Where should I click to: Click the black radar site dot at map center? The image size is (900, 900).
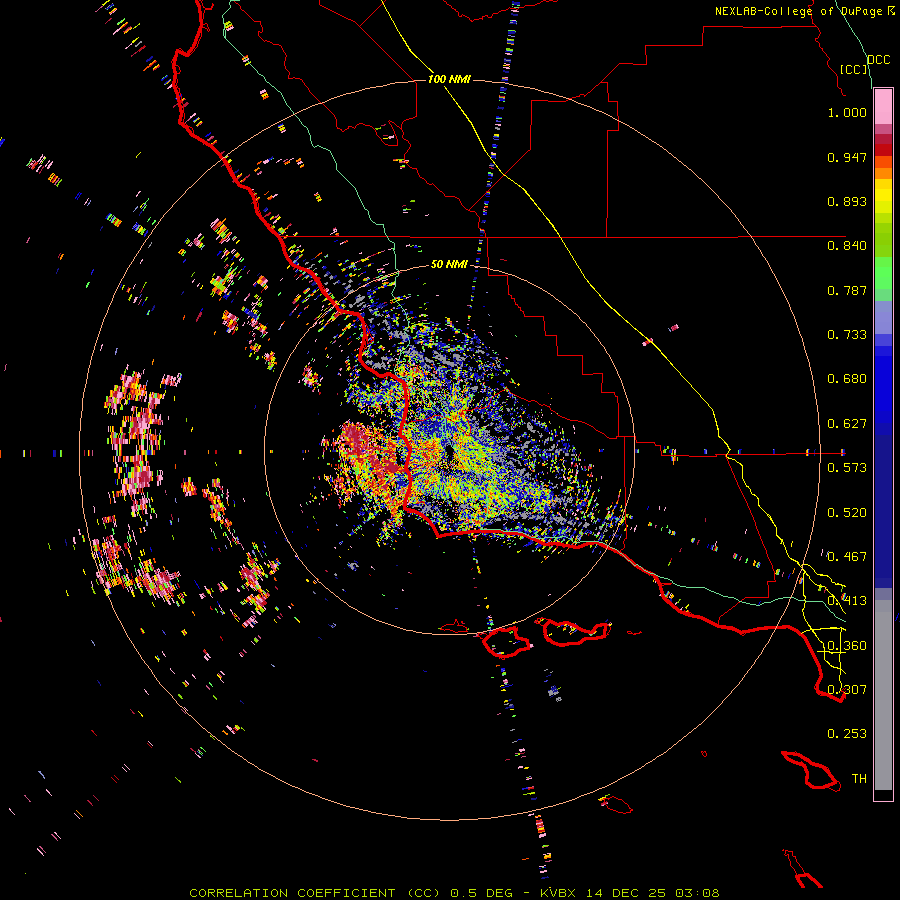[449, 453]
